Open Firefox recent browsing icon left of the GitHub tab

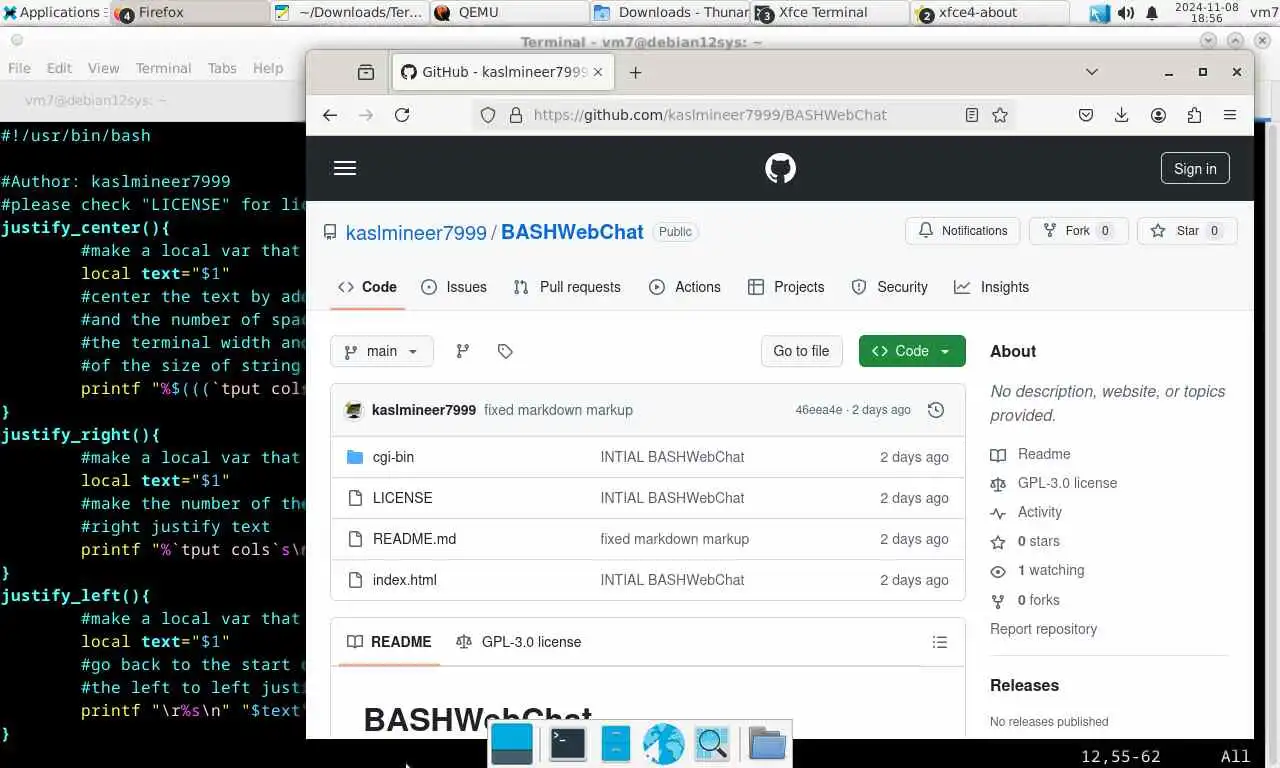click(366, 72)
